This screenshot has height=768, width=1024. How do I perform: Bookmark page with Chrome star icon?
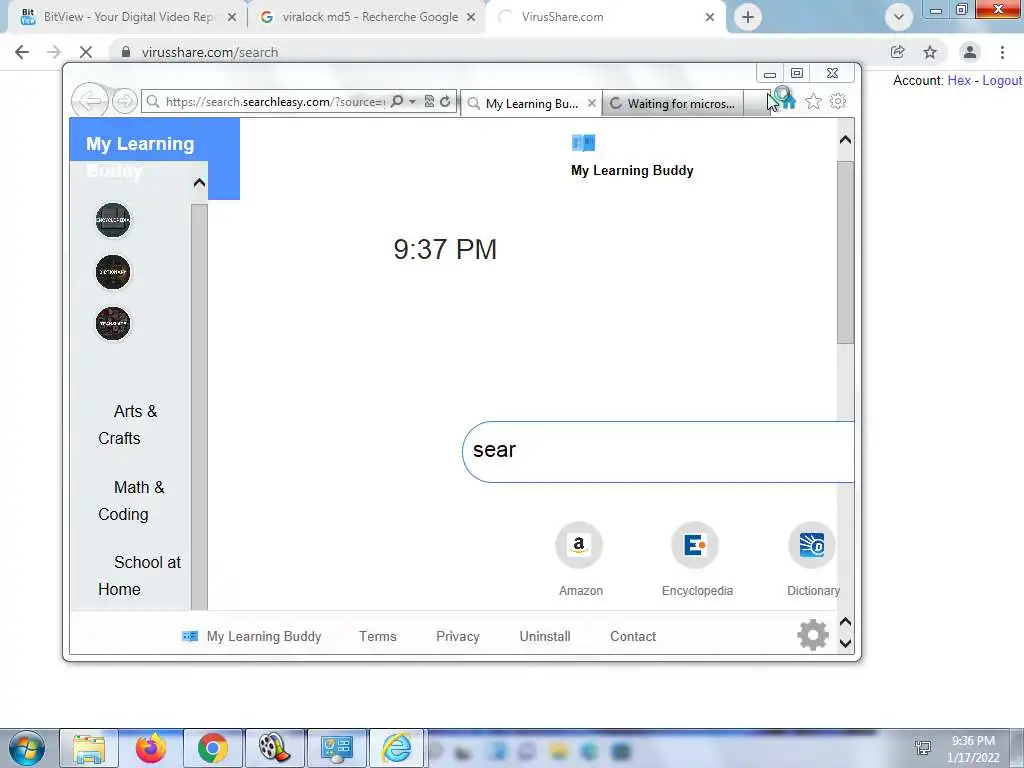(x=930, y=52)
